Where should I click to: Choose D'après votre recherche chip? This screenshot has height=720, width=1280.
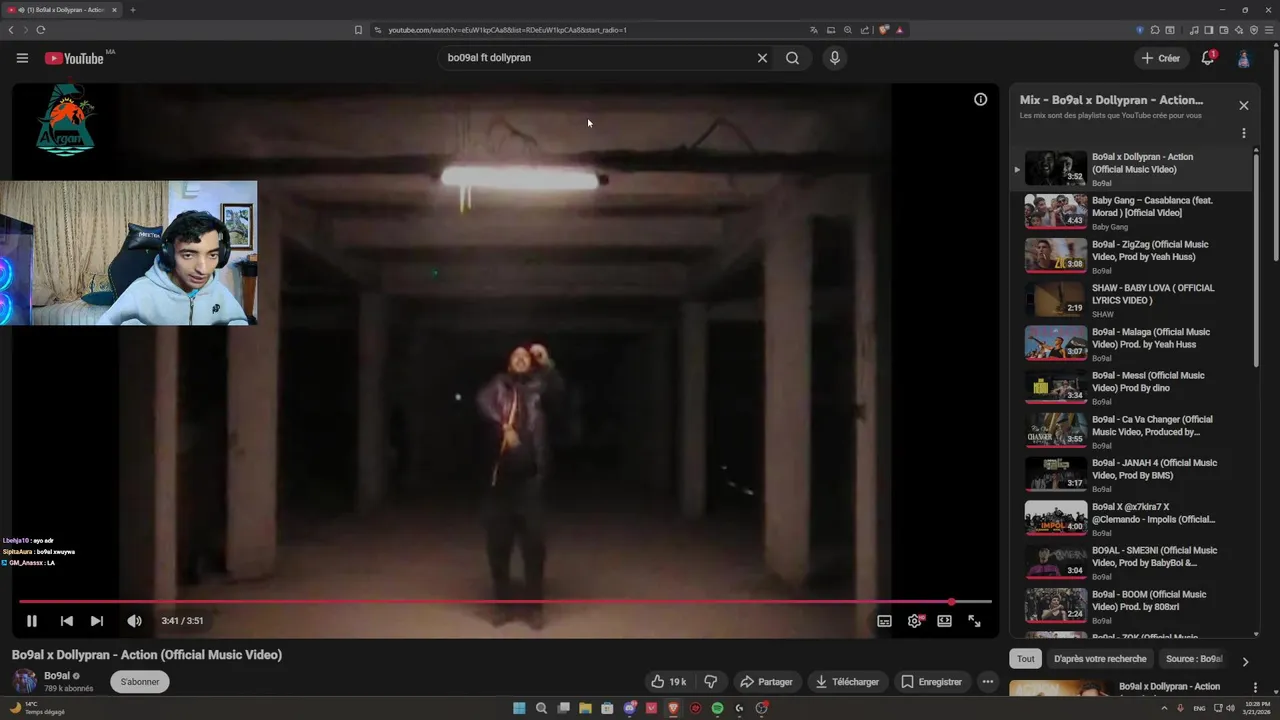click(x=1100, y=659)
